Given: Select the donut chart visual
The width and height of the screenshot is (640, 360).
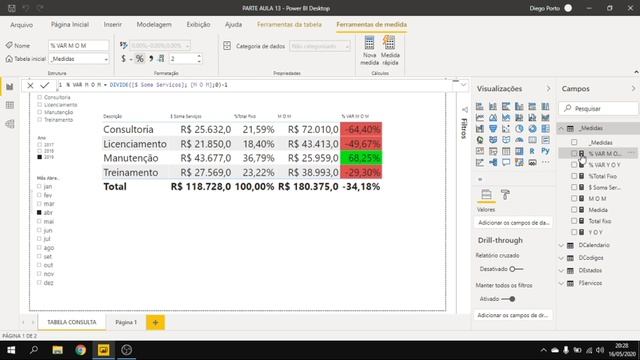Looking at the screenshot, I should [532, 129].
